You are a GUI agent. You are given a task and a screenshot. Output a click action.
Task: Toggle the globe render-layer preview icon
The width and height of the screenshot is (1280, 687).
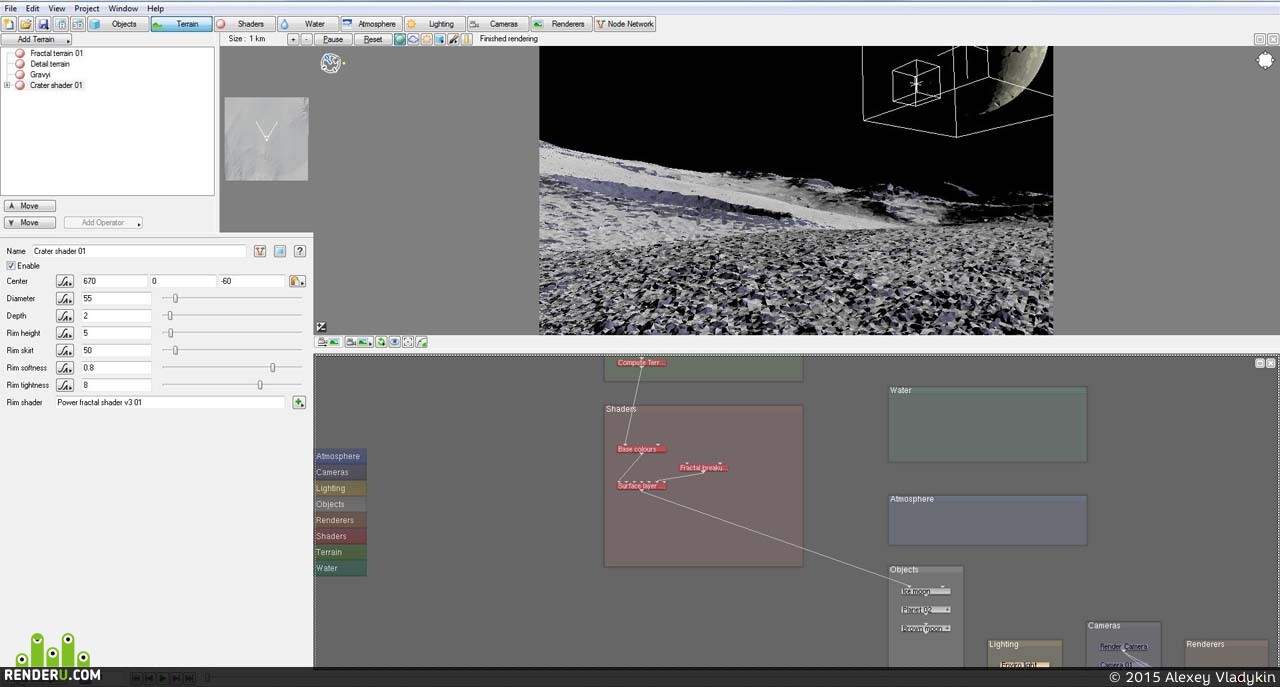click(x=400, y=39)
